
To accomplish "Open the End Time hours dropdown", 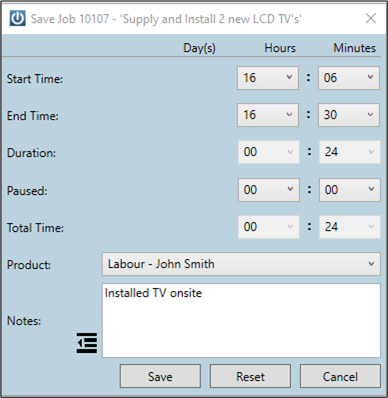I will click(x=268, y=115).
